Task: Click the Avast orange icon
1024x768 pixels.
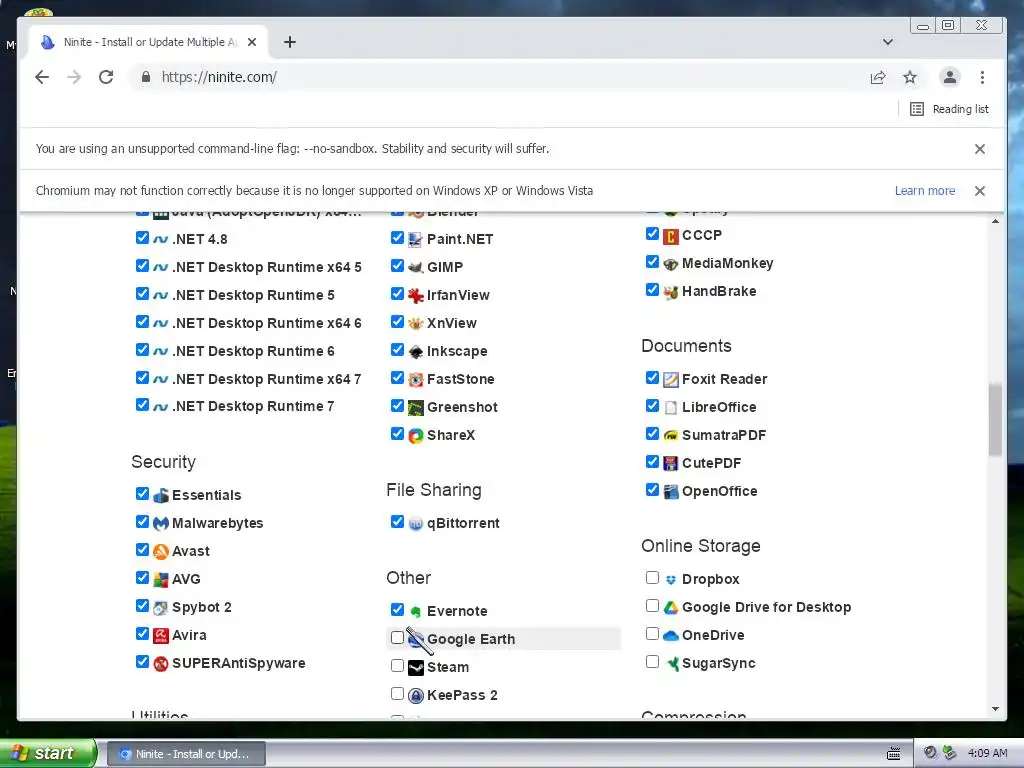Action: coord(161,552)
